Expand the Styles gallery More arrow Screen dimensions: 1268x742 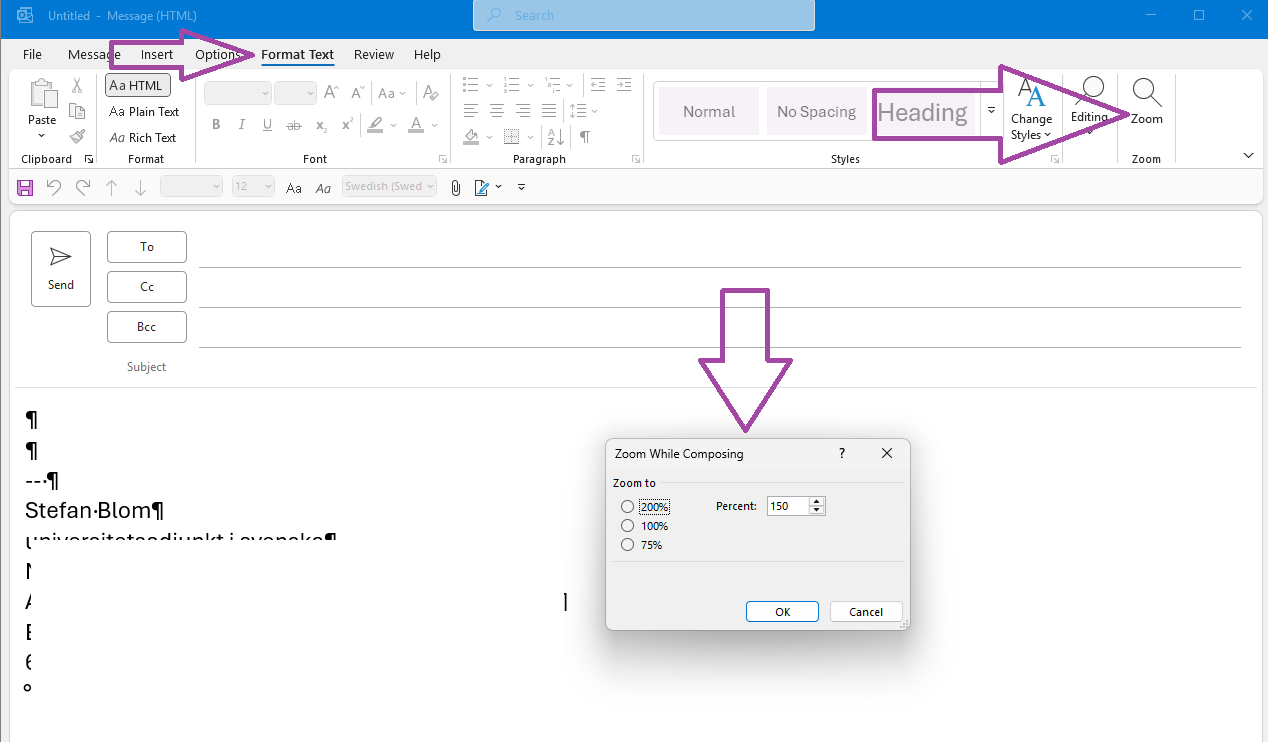click(991, 111)
